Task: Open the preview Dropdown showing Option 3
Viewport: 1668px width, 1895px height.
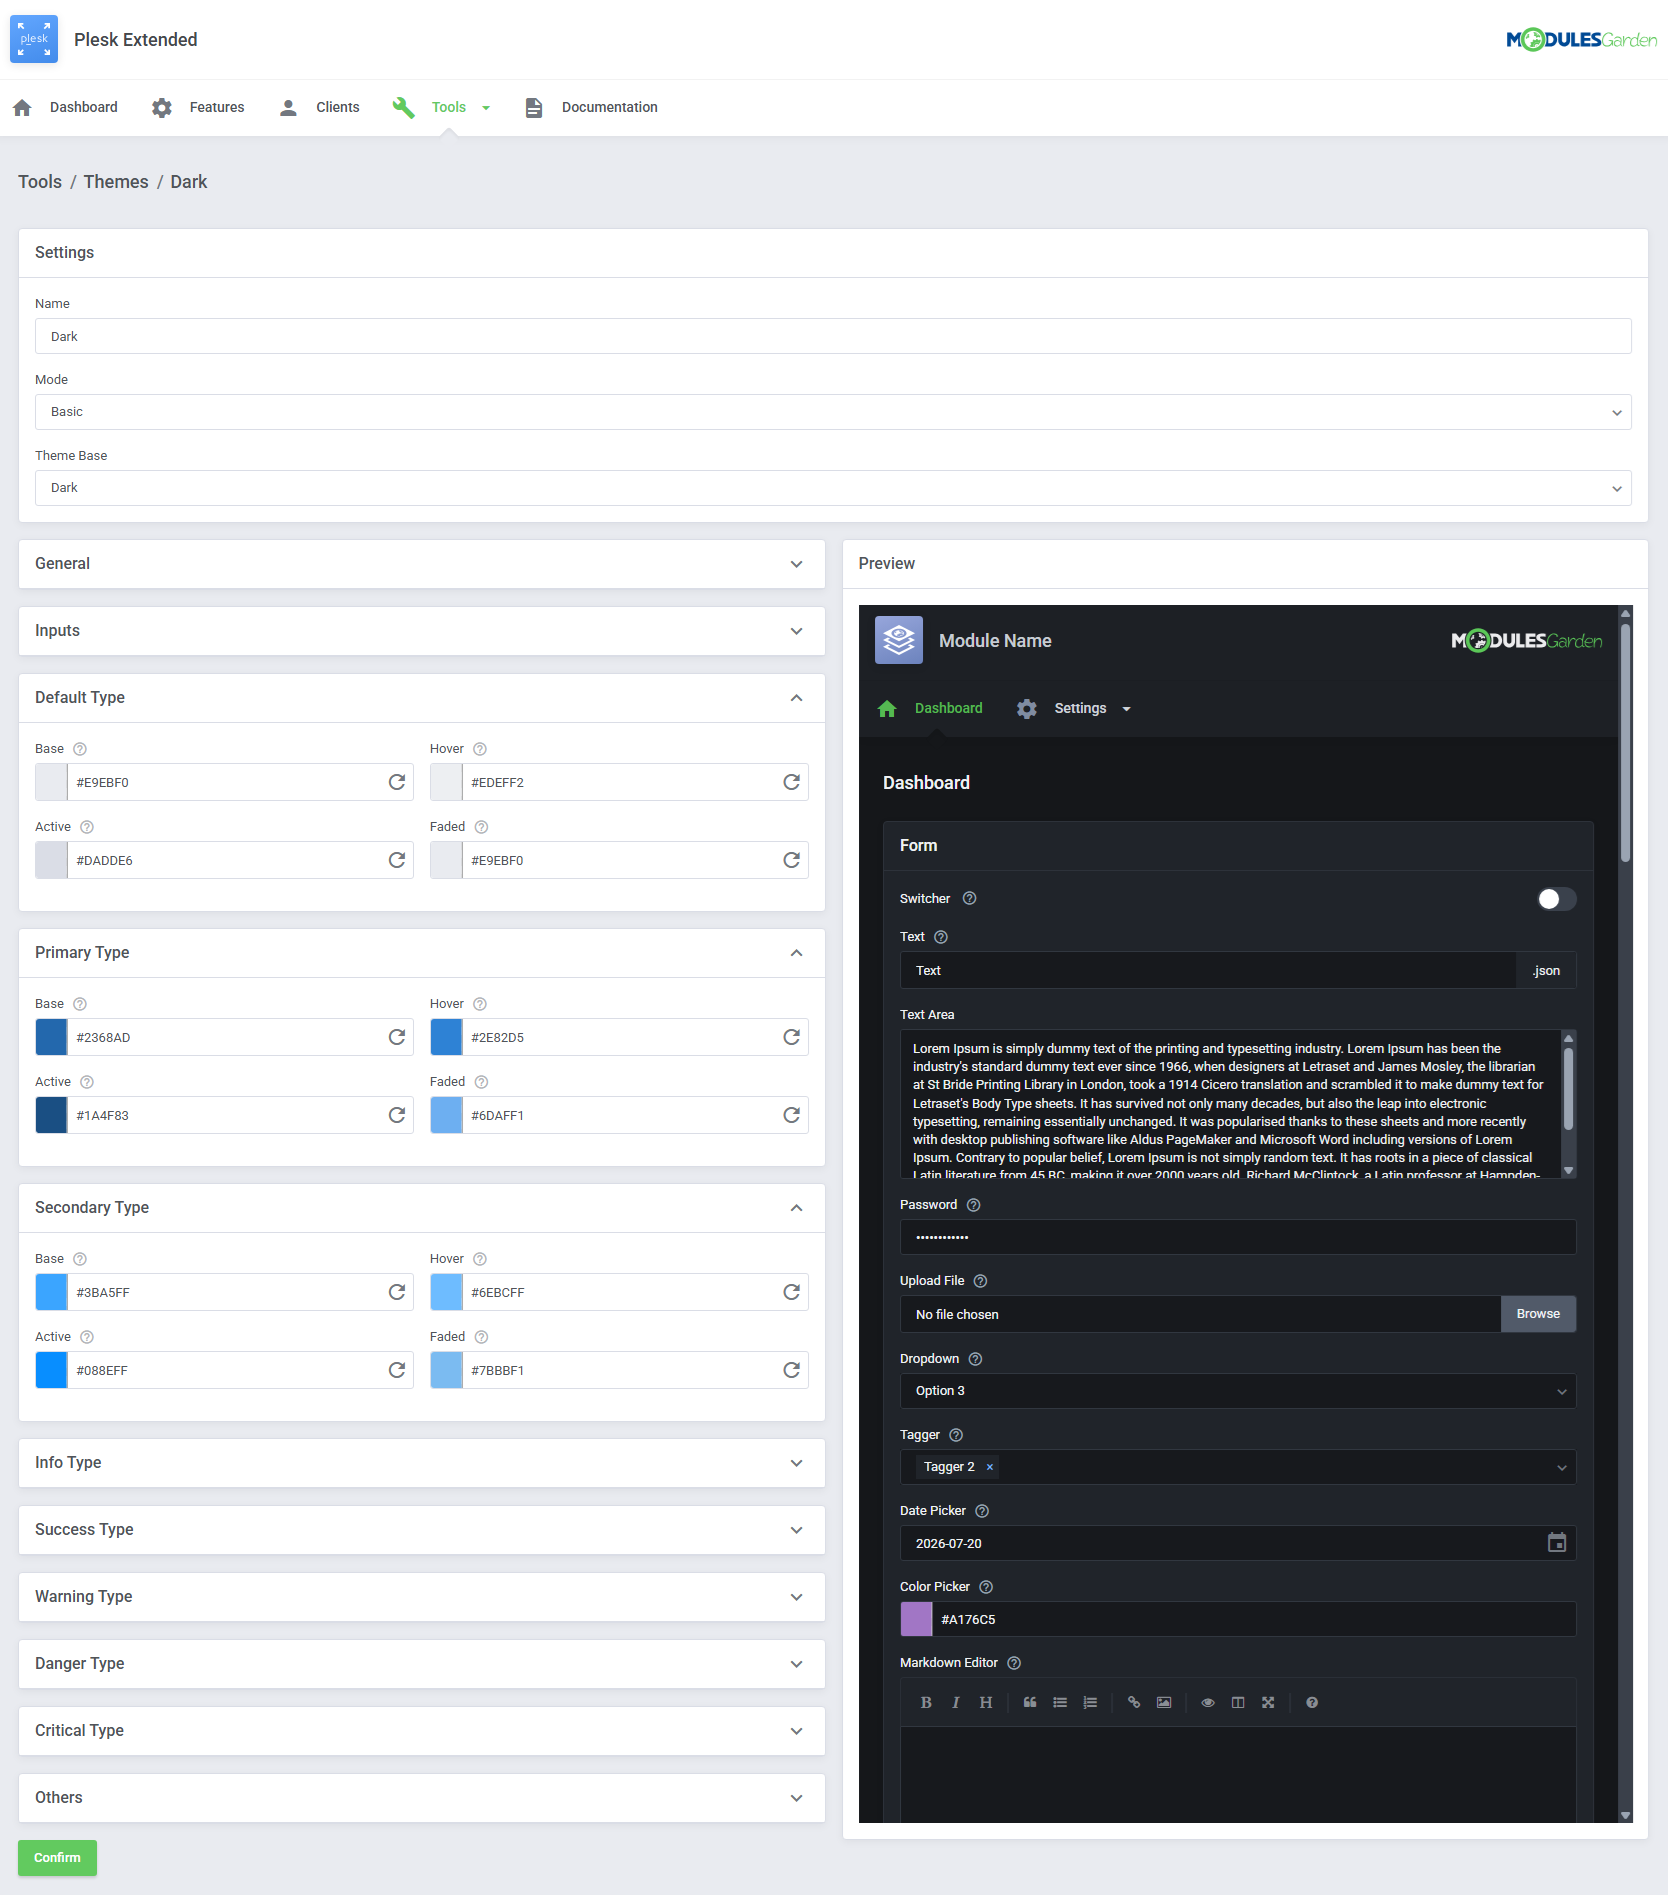Action: 1238,1391
